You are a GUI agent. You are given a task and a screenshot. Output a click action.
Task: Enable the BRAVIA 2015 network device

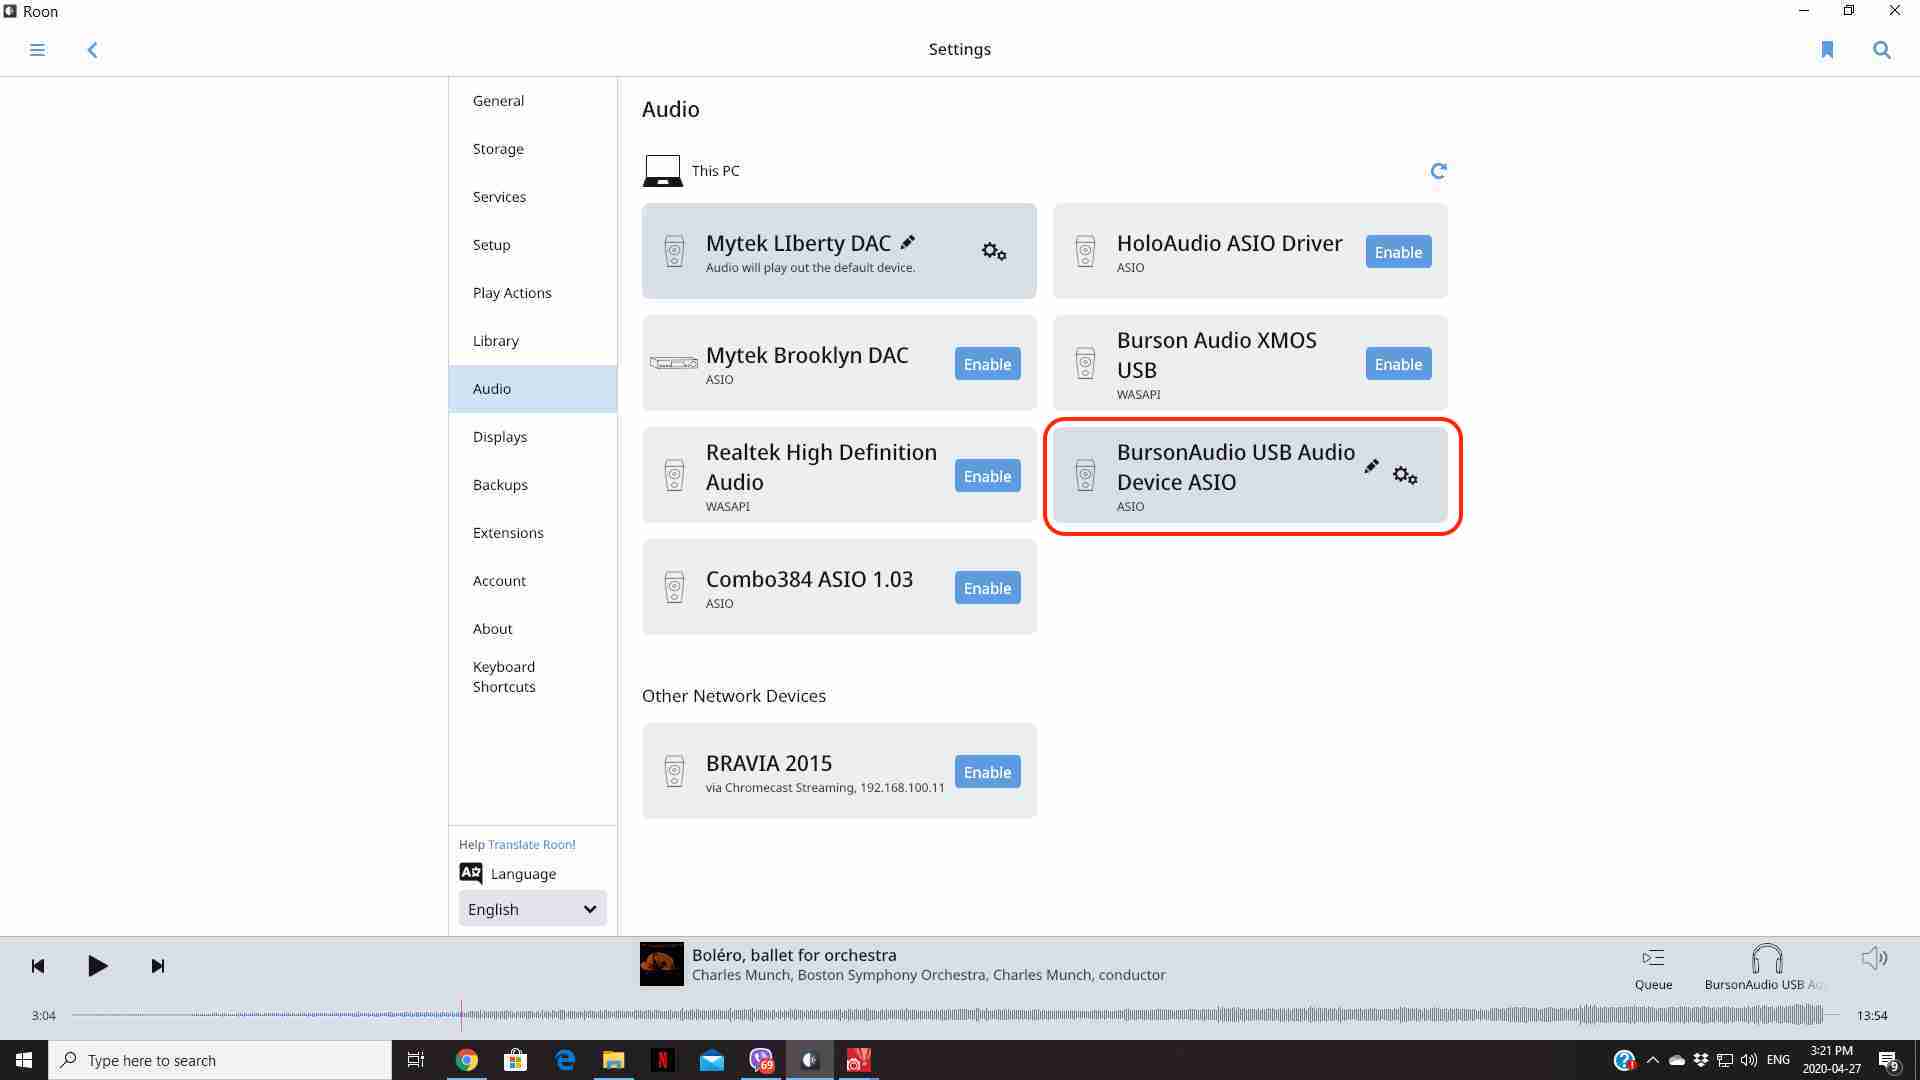(987, 772)
